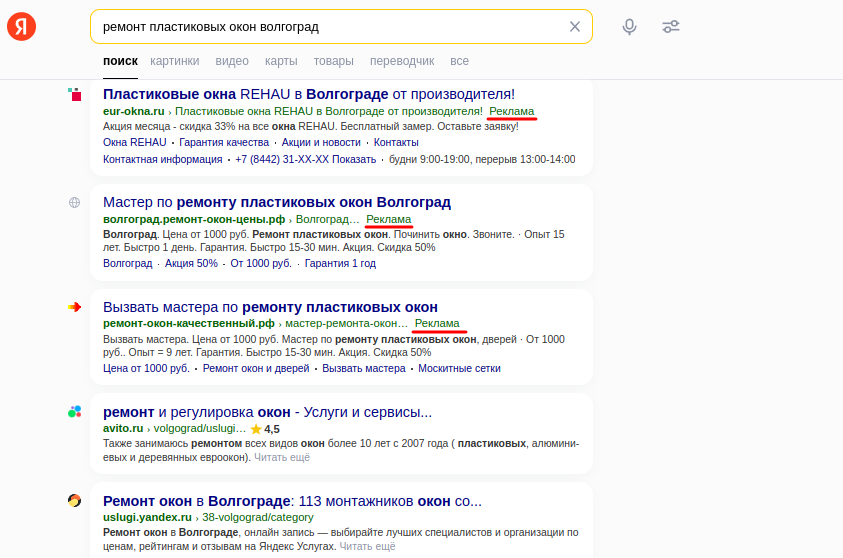Open Мастер по ремонту пластиковых окон Волгоград
Image resolution: width=843 pixels, height=558 pixels.
[x=277, y=202]
